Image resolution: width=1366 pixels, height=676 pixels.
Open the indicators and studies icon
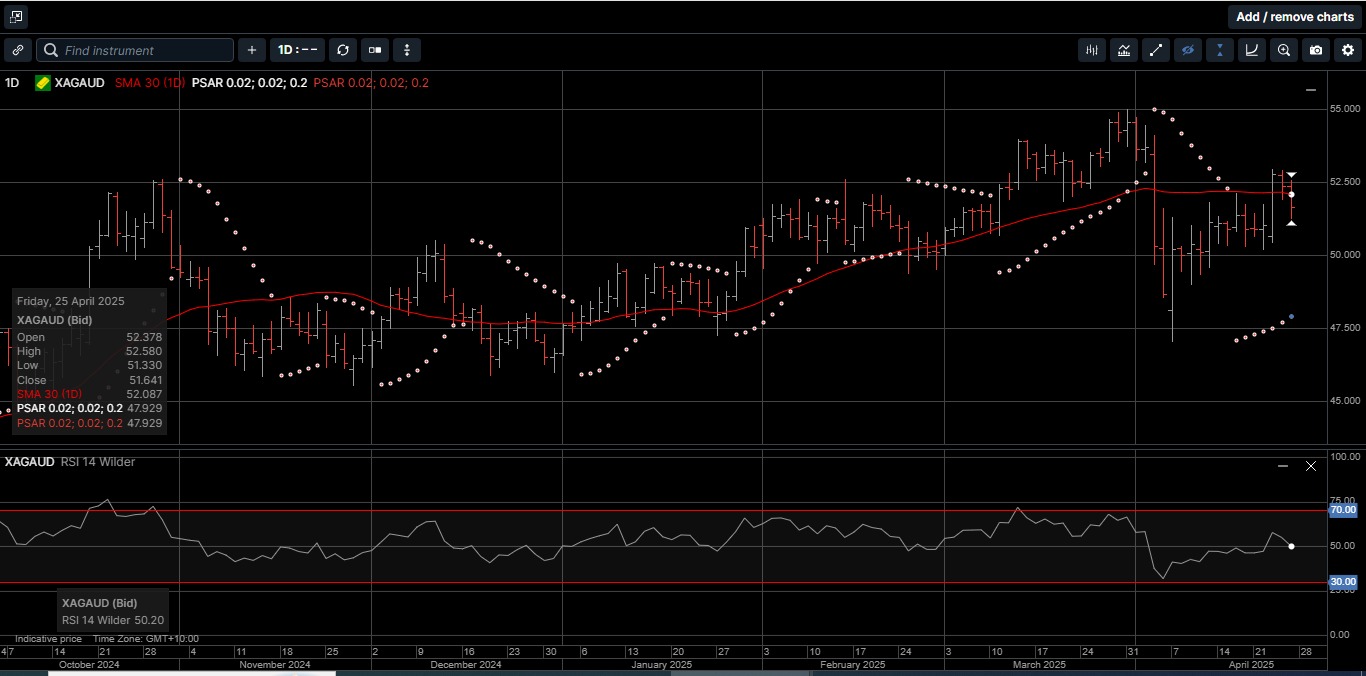point(1124,50)
